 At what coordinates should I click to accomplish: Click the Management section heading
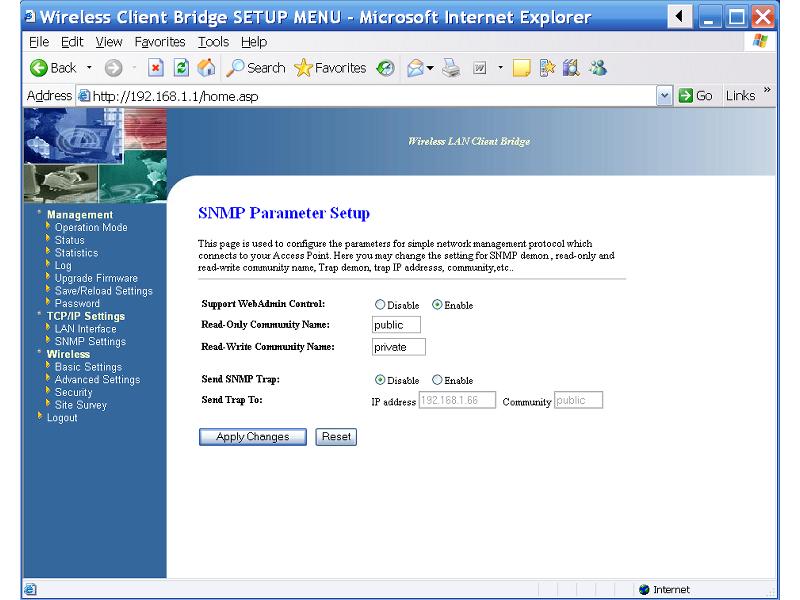coord(80,215)
